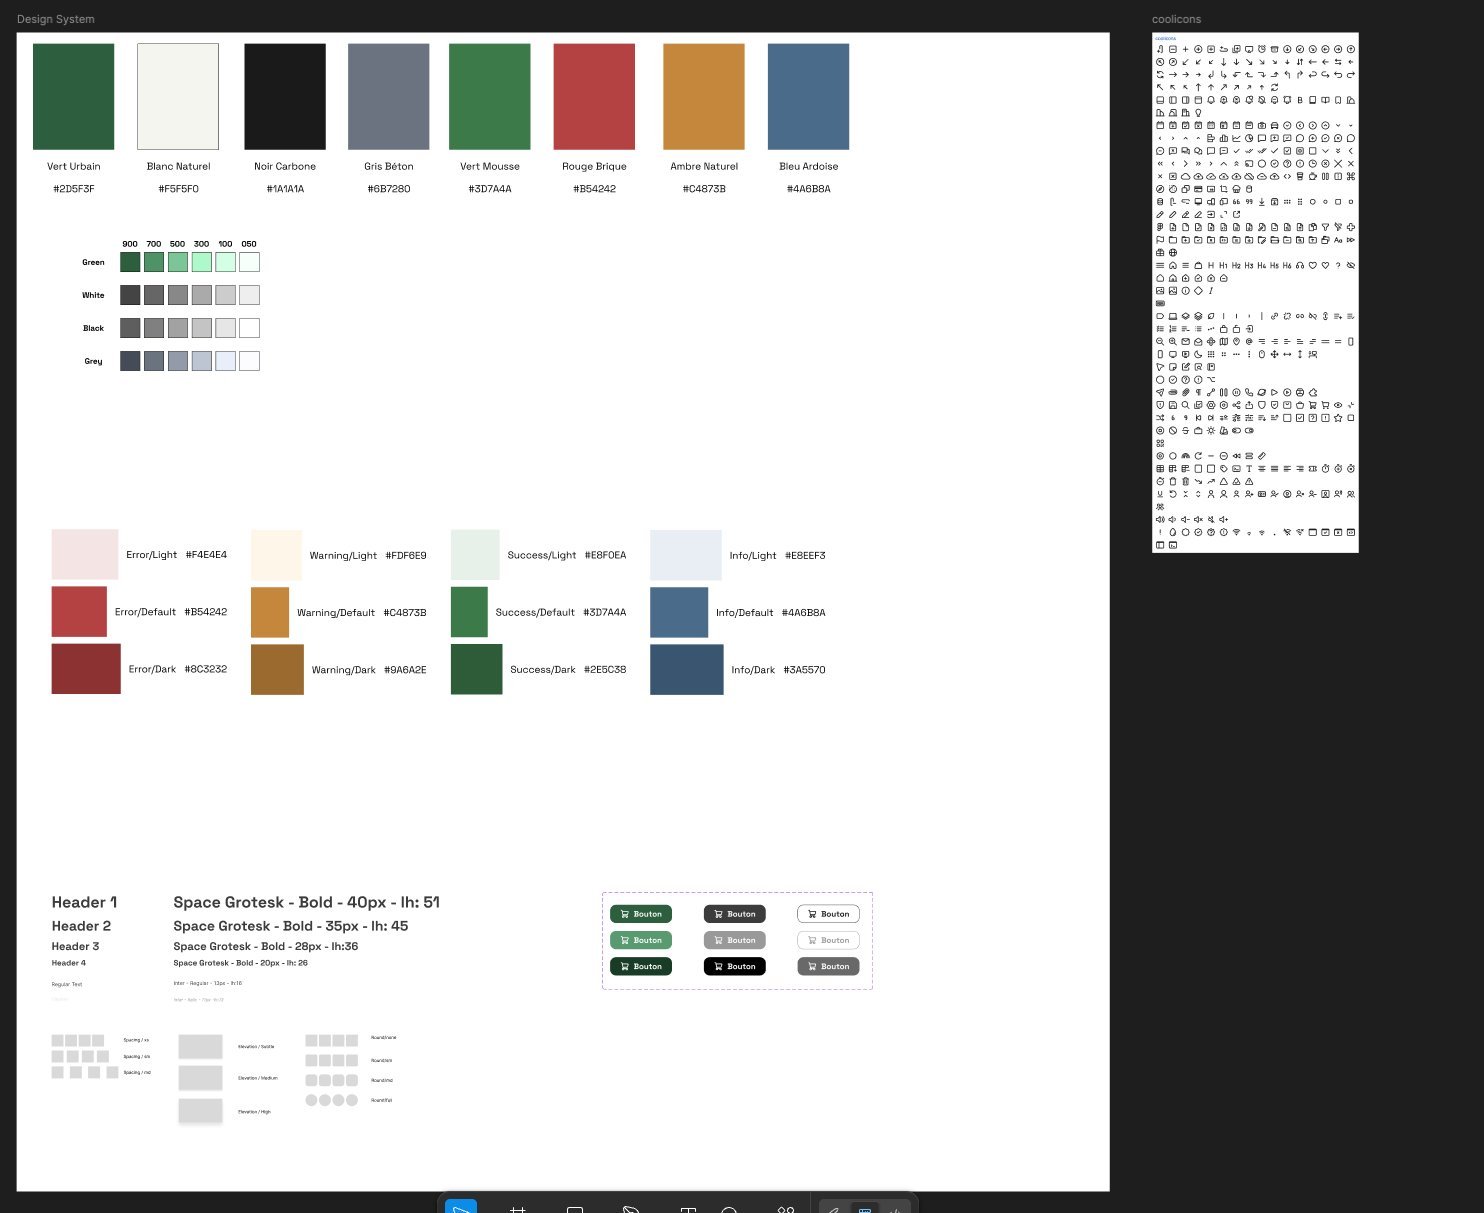Image resolution: width=1484 pixels, height=1213 pixels.
Task: Open the Actions menu in the toolbar
Action: pyautogui.click(x=786, y=1207)
